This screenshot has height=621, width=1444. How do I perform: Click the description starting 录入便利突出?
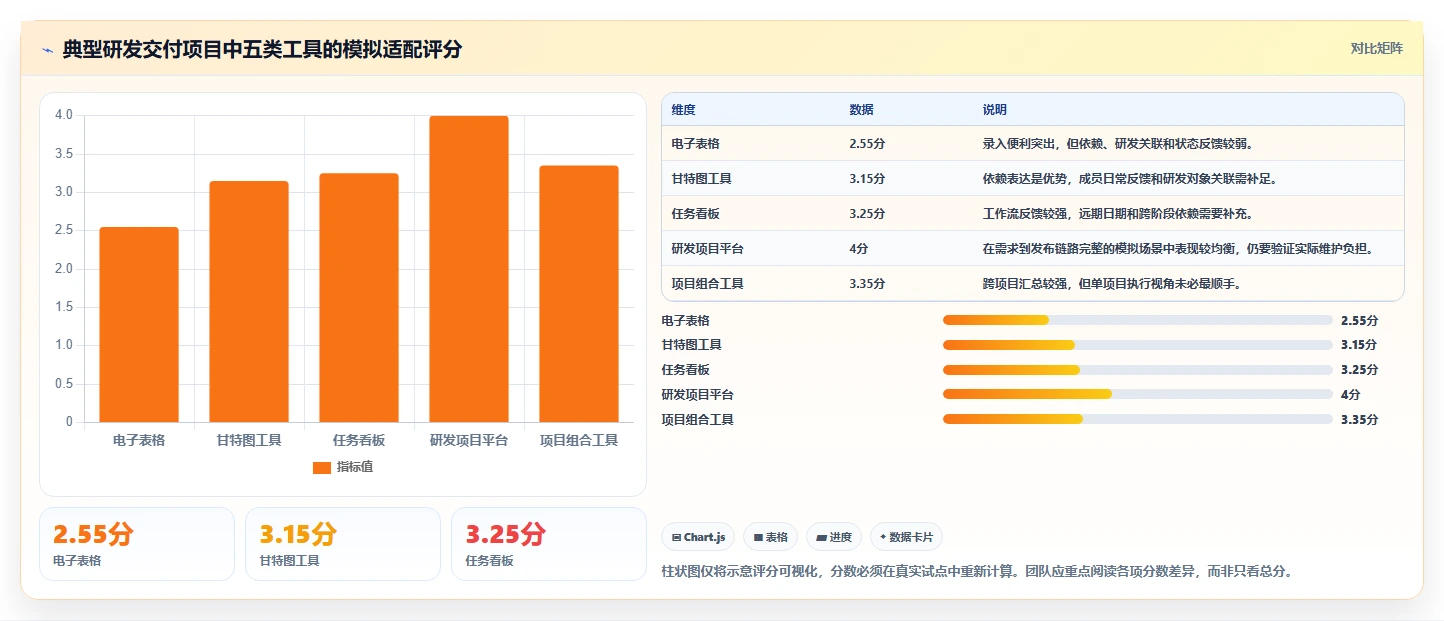[1118, 144]
